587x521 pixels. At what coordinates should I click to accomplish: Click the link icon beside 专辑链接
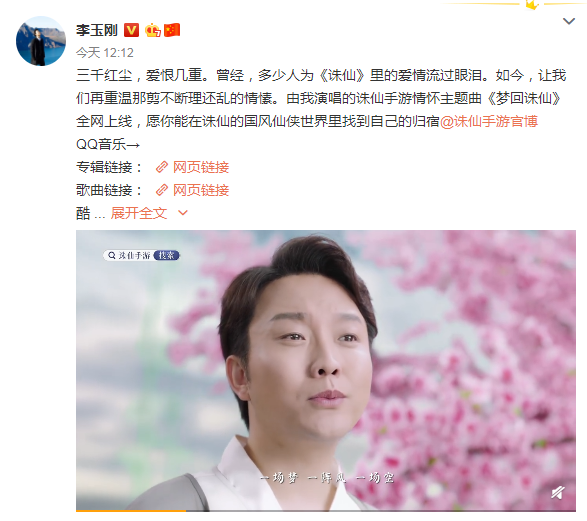[162, 167]
